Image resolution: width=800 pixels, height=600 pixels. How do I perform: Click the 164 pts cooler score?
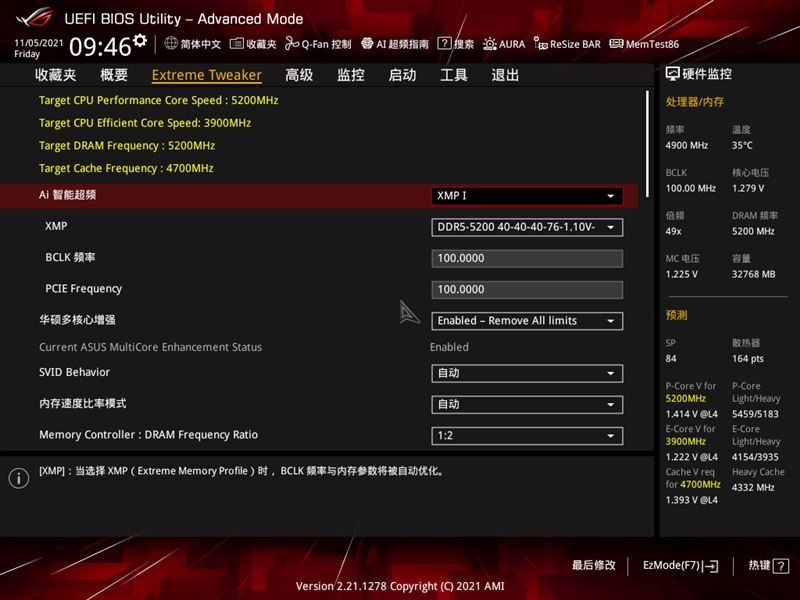coord(748,359)
